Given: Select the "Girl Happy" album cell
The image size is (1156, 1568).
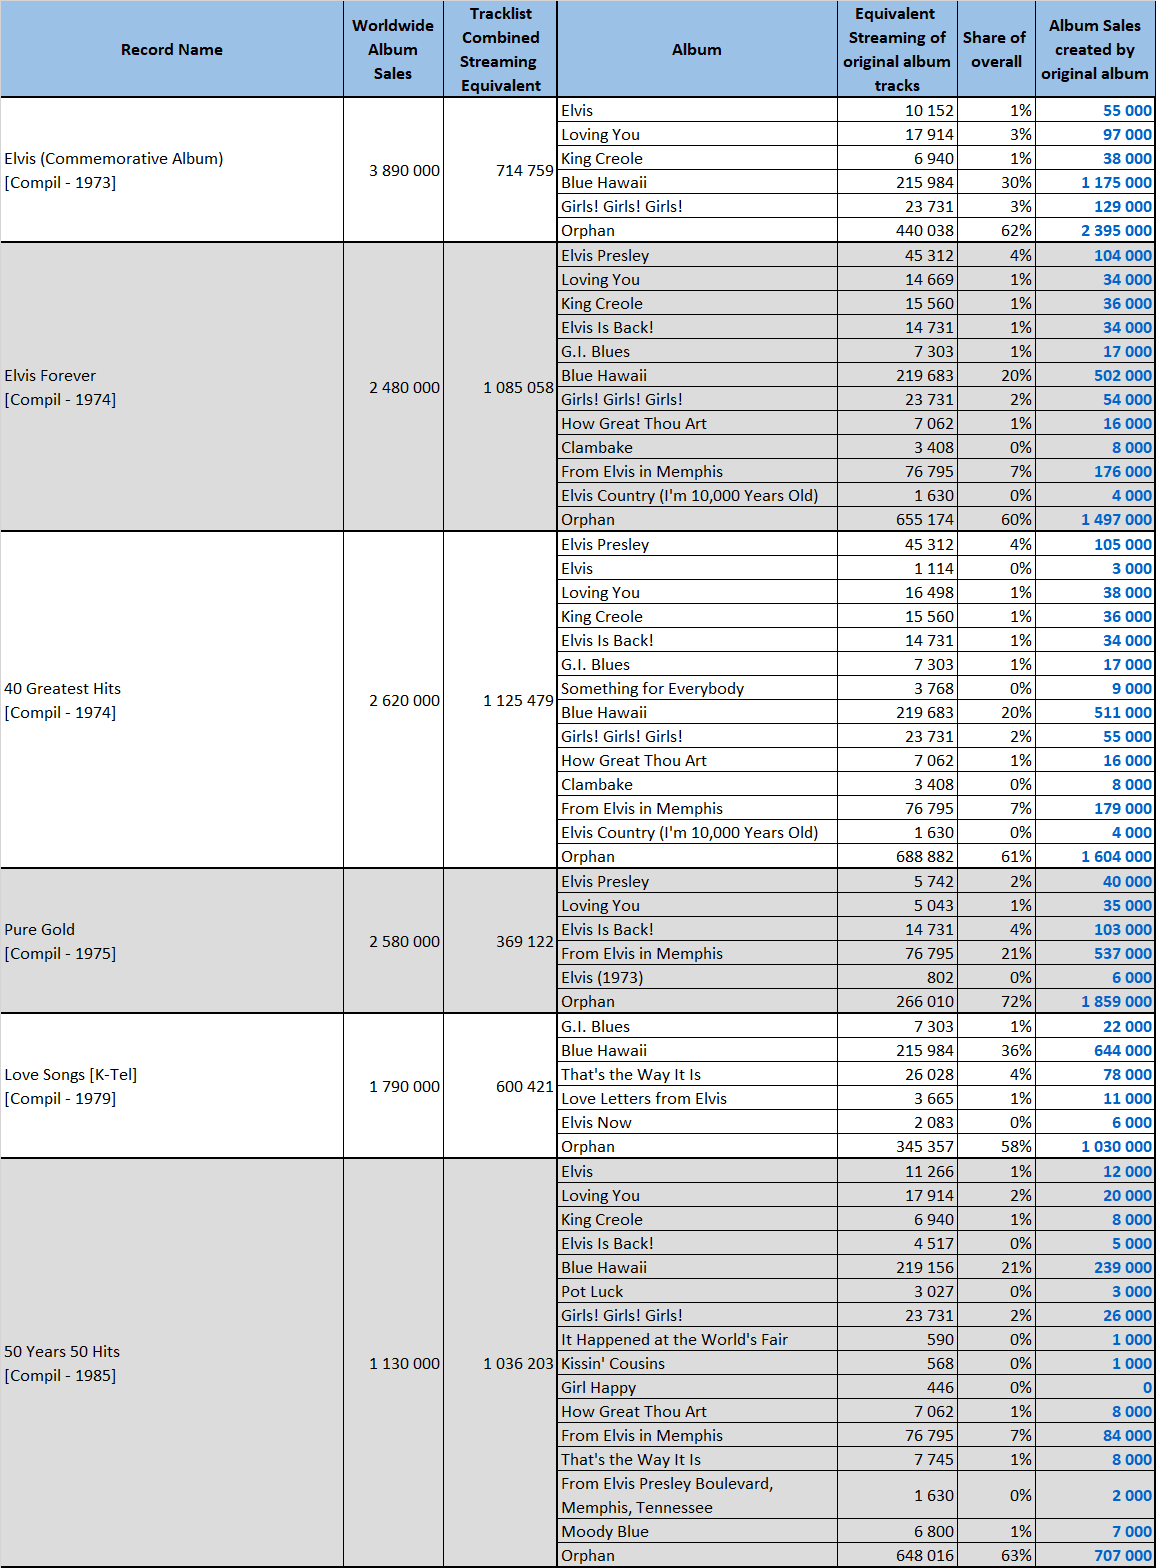Looking at the screenshot, I should tap(697, 1387).
